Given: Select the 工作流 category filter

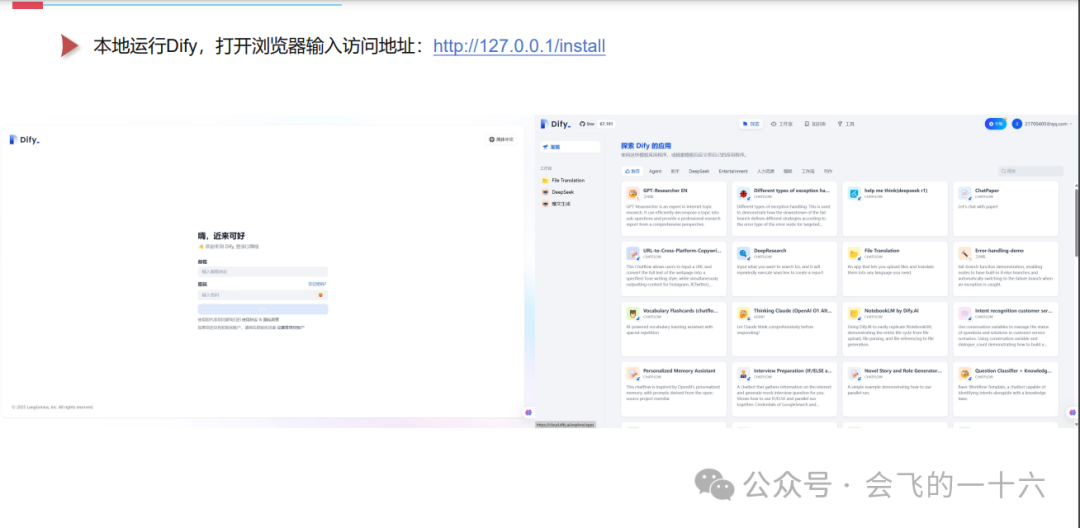Looking at the screenshot, I should 808,171.
